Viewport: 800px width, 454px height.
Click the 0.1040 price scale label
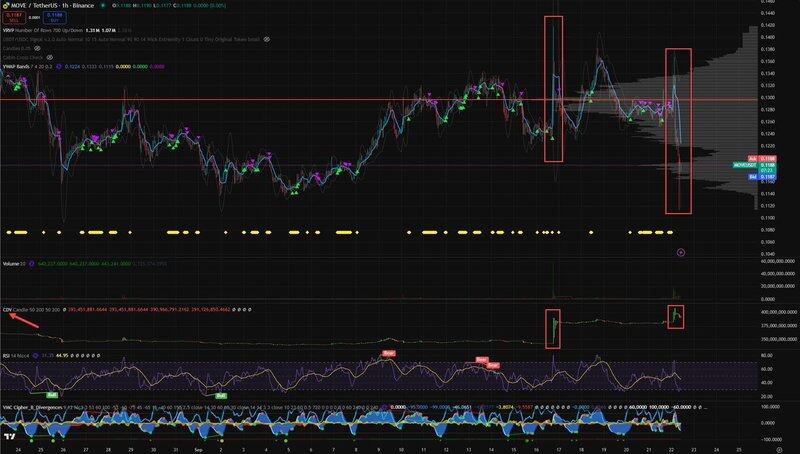point(768,254)
